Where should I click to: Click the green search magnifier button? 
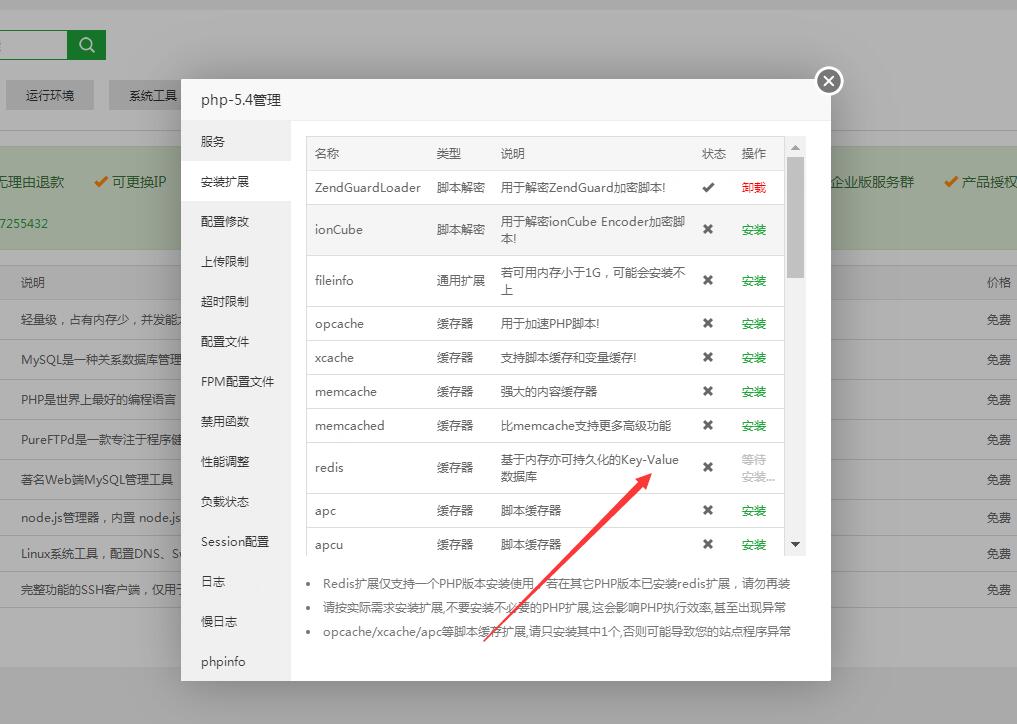(87, 44)
